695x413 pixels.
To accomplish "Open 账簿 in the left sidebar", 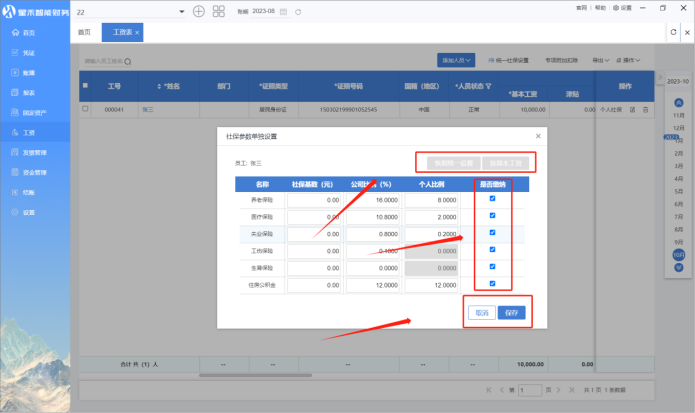I will pos(29,72).
